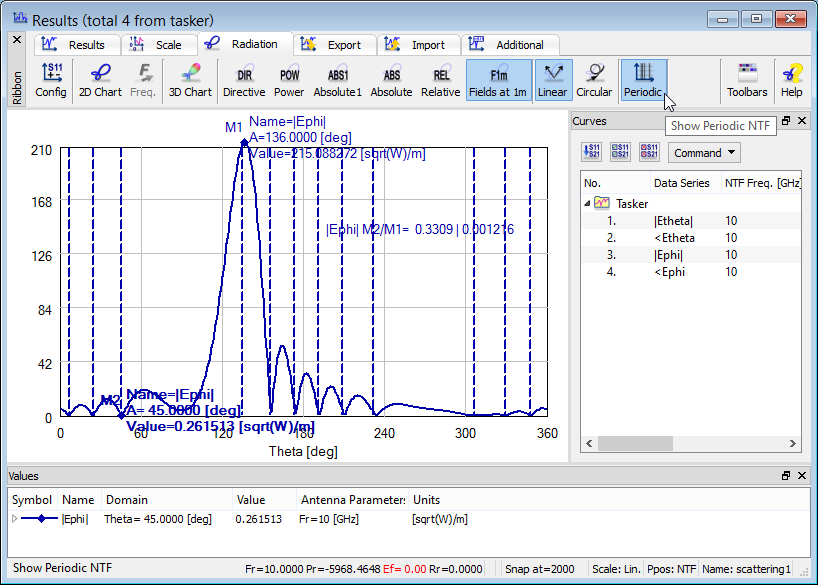Select the Power pattern icon
This screenshot has height=585, width=818.
click(289, 80)
